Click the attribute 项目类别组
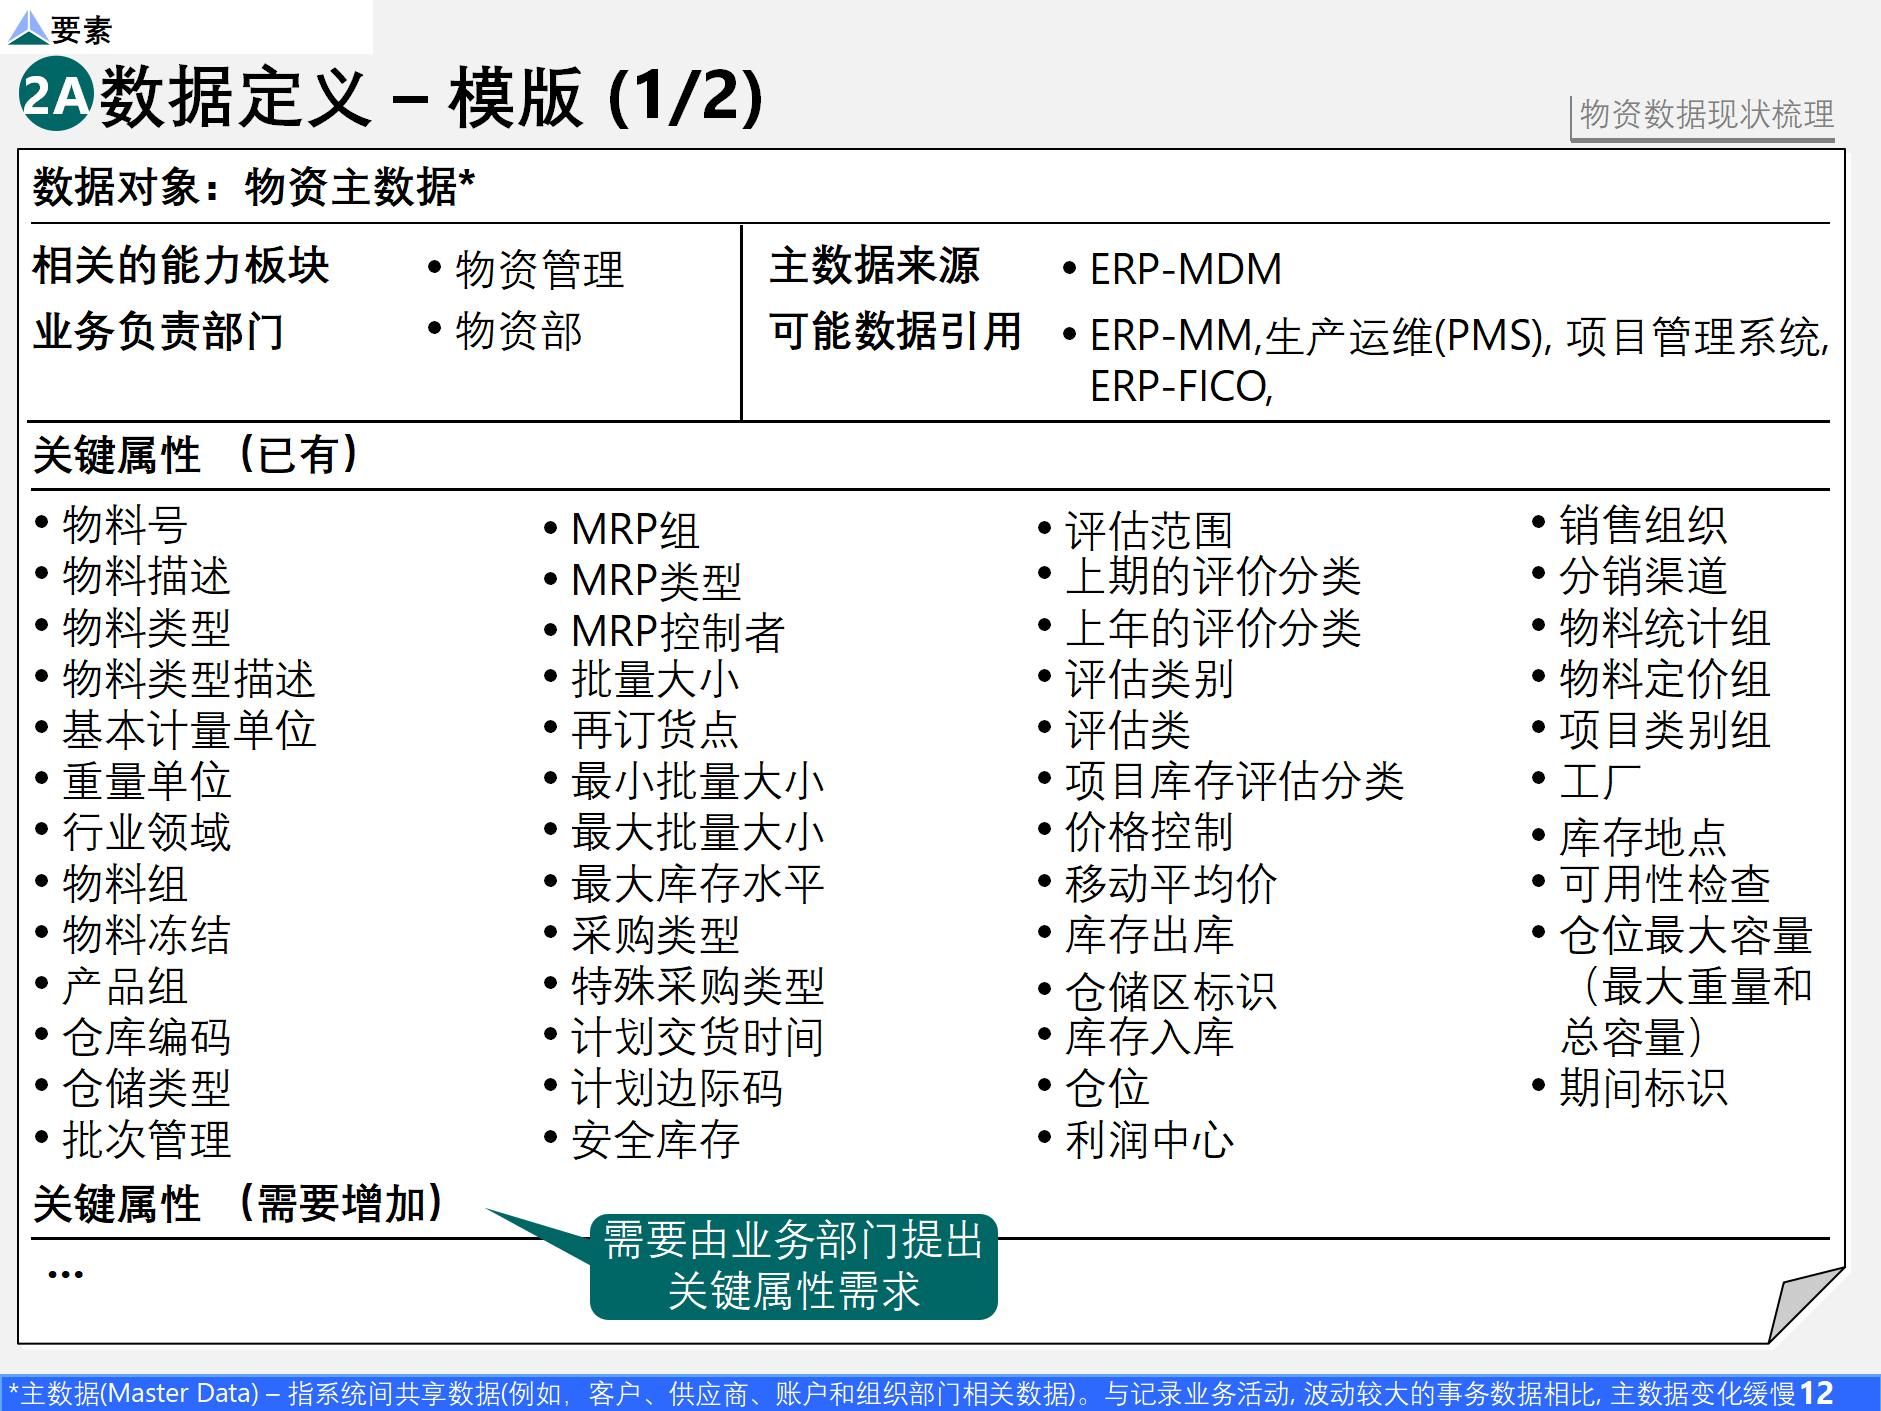This screenshot has width=1881, height=1411. tap(1665, 730)
